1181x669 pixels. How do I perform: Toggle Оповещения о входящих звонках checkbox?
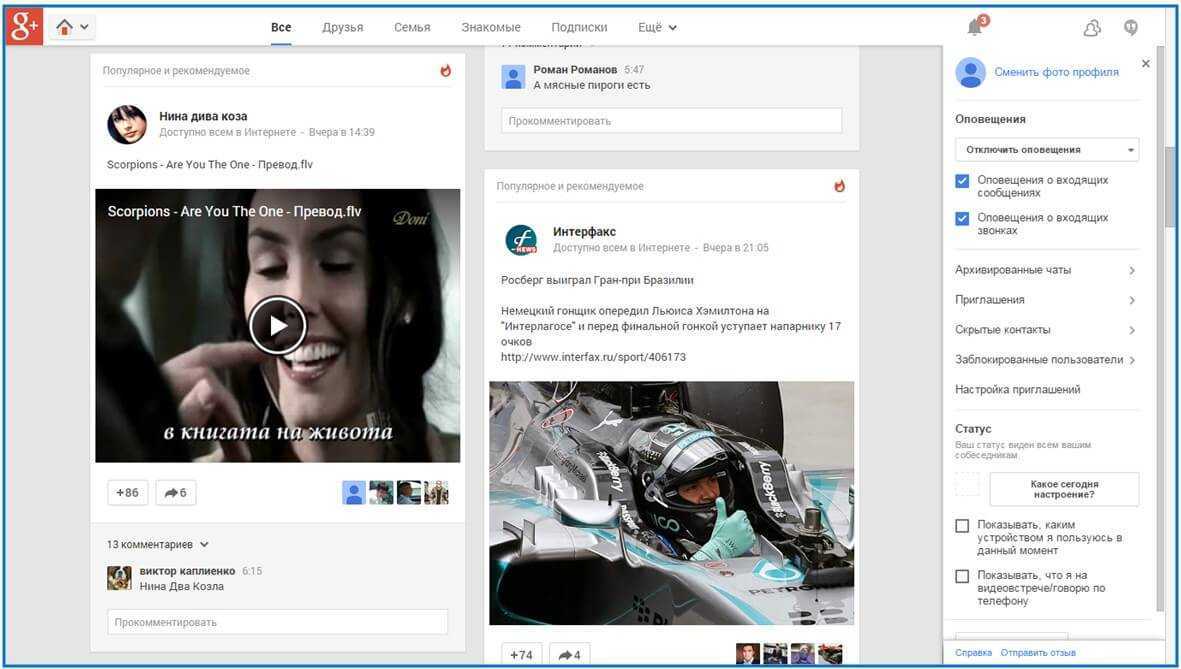(962, 218)
